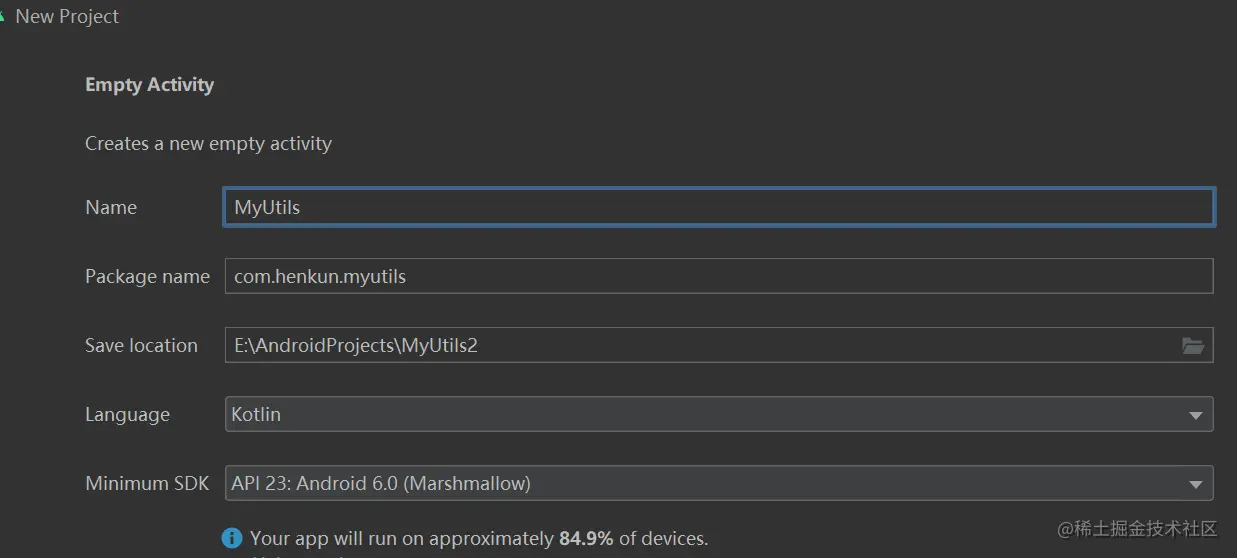Click the Language dropdown arrow
This screenshot has width=1237, height=558.
(x=1196, y=415)
